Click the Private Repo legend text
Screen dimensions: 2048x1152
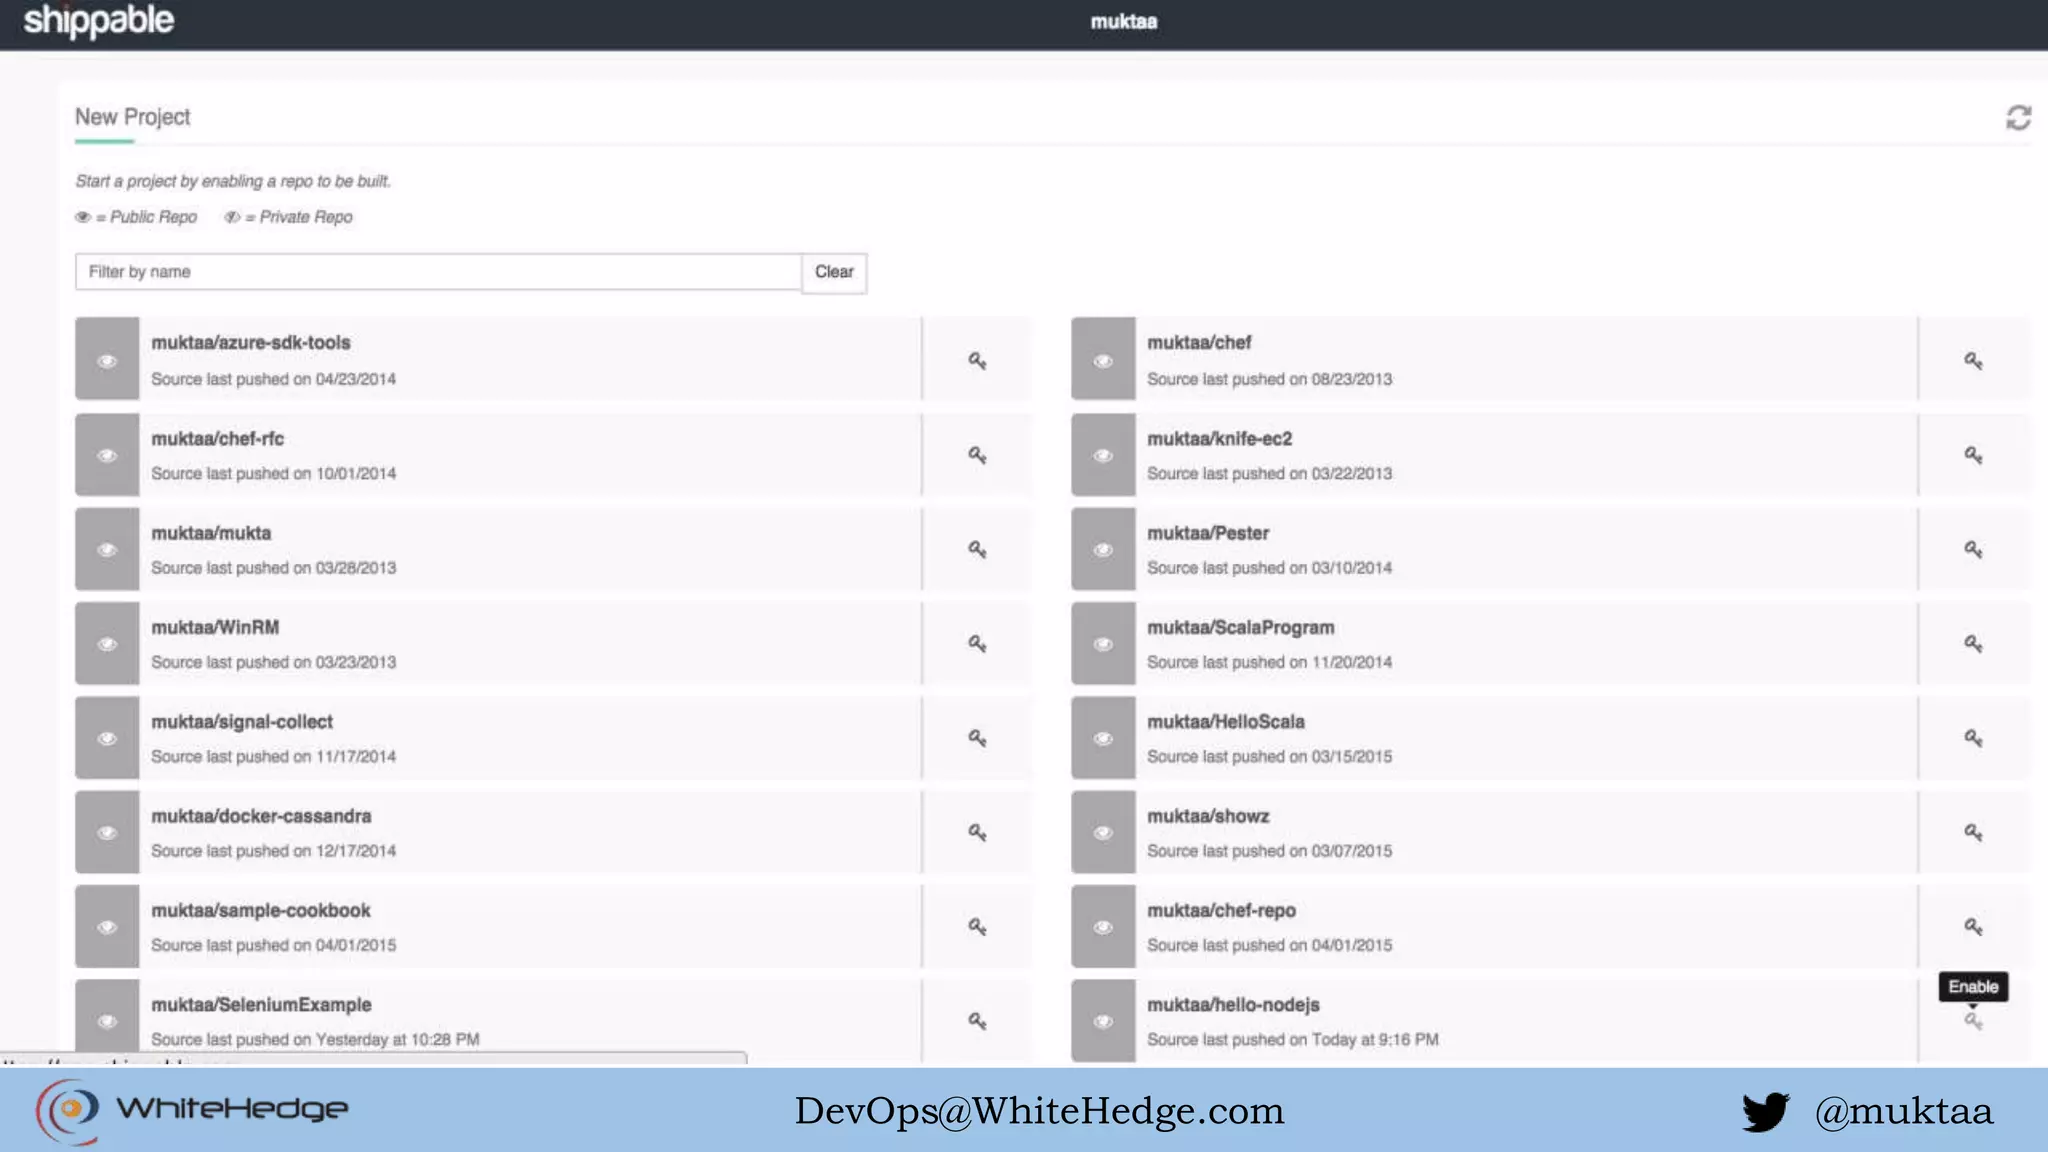[306, 217]
